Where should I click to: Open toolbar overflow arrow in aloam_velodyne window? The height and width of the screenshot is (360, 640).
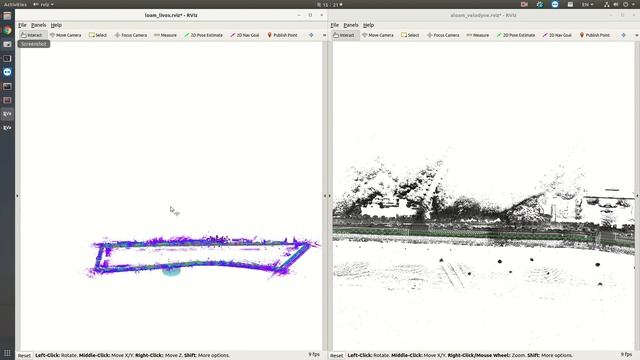tap(637, 36)
